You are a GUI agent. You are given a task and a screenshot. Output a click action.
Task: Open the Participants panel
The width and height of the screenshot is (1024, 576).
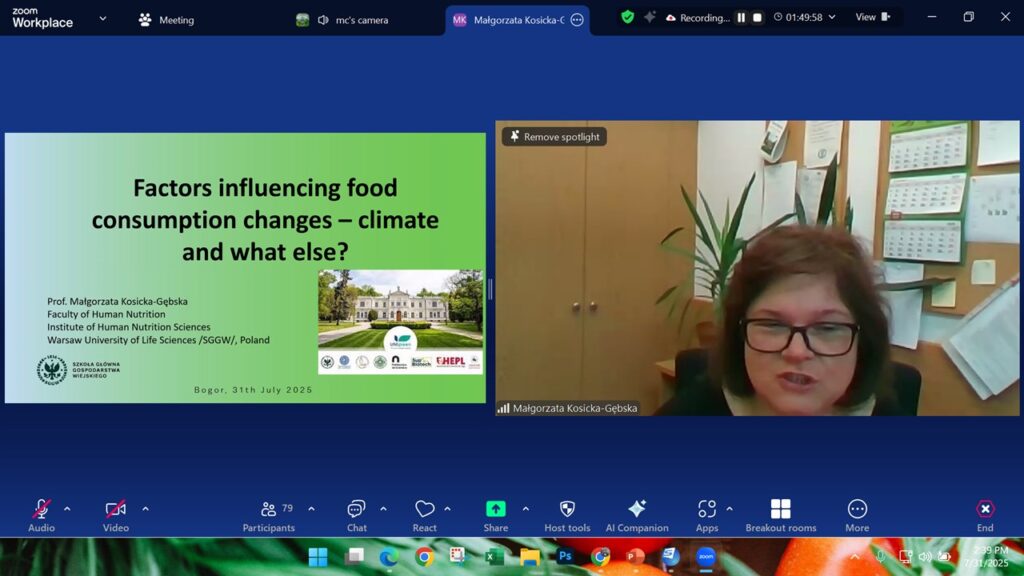pyautogui.click(x=269, y=510)
